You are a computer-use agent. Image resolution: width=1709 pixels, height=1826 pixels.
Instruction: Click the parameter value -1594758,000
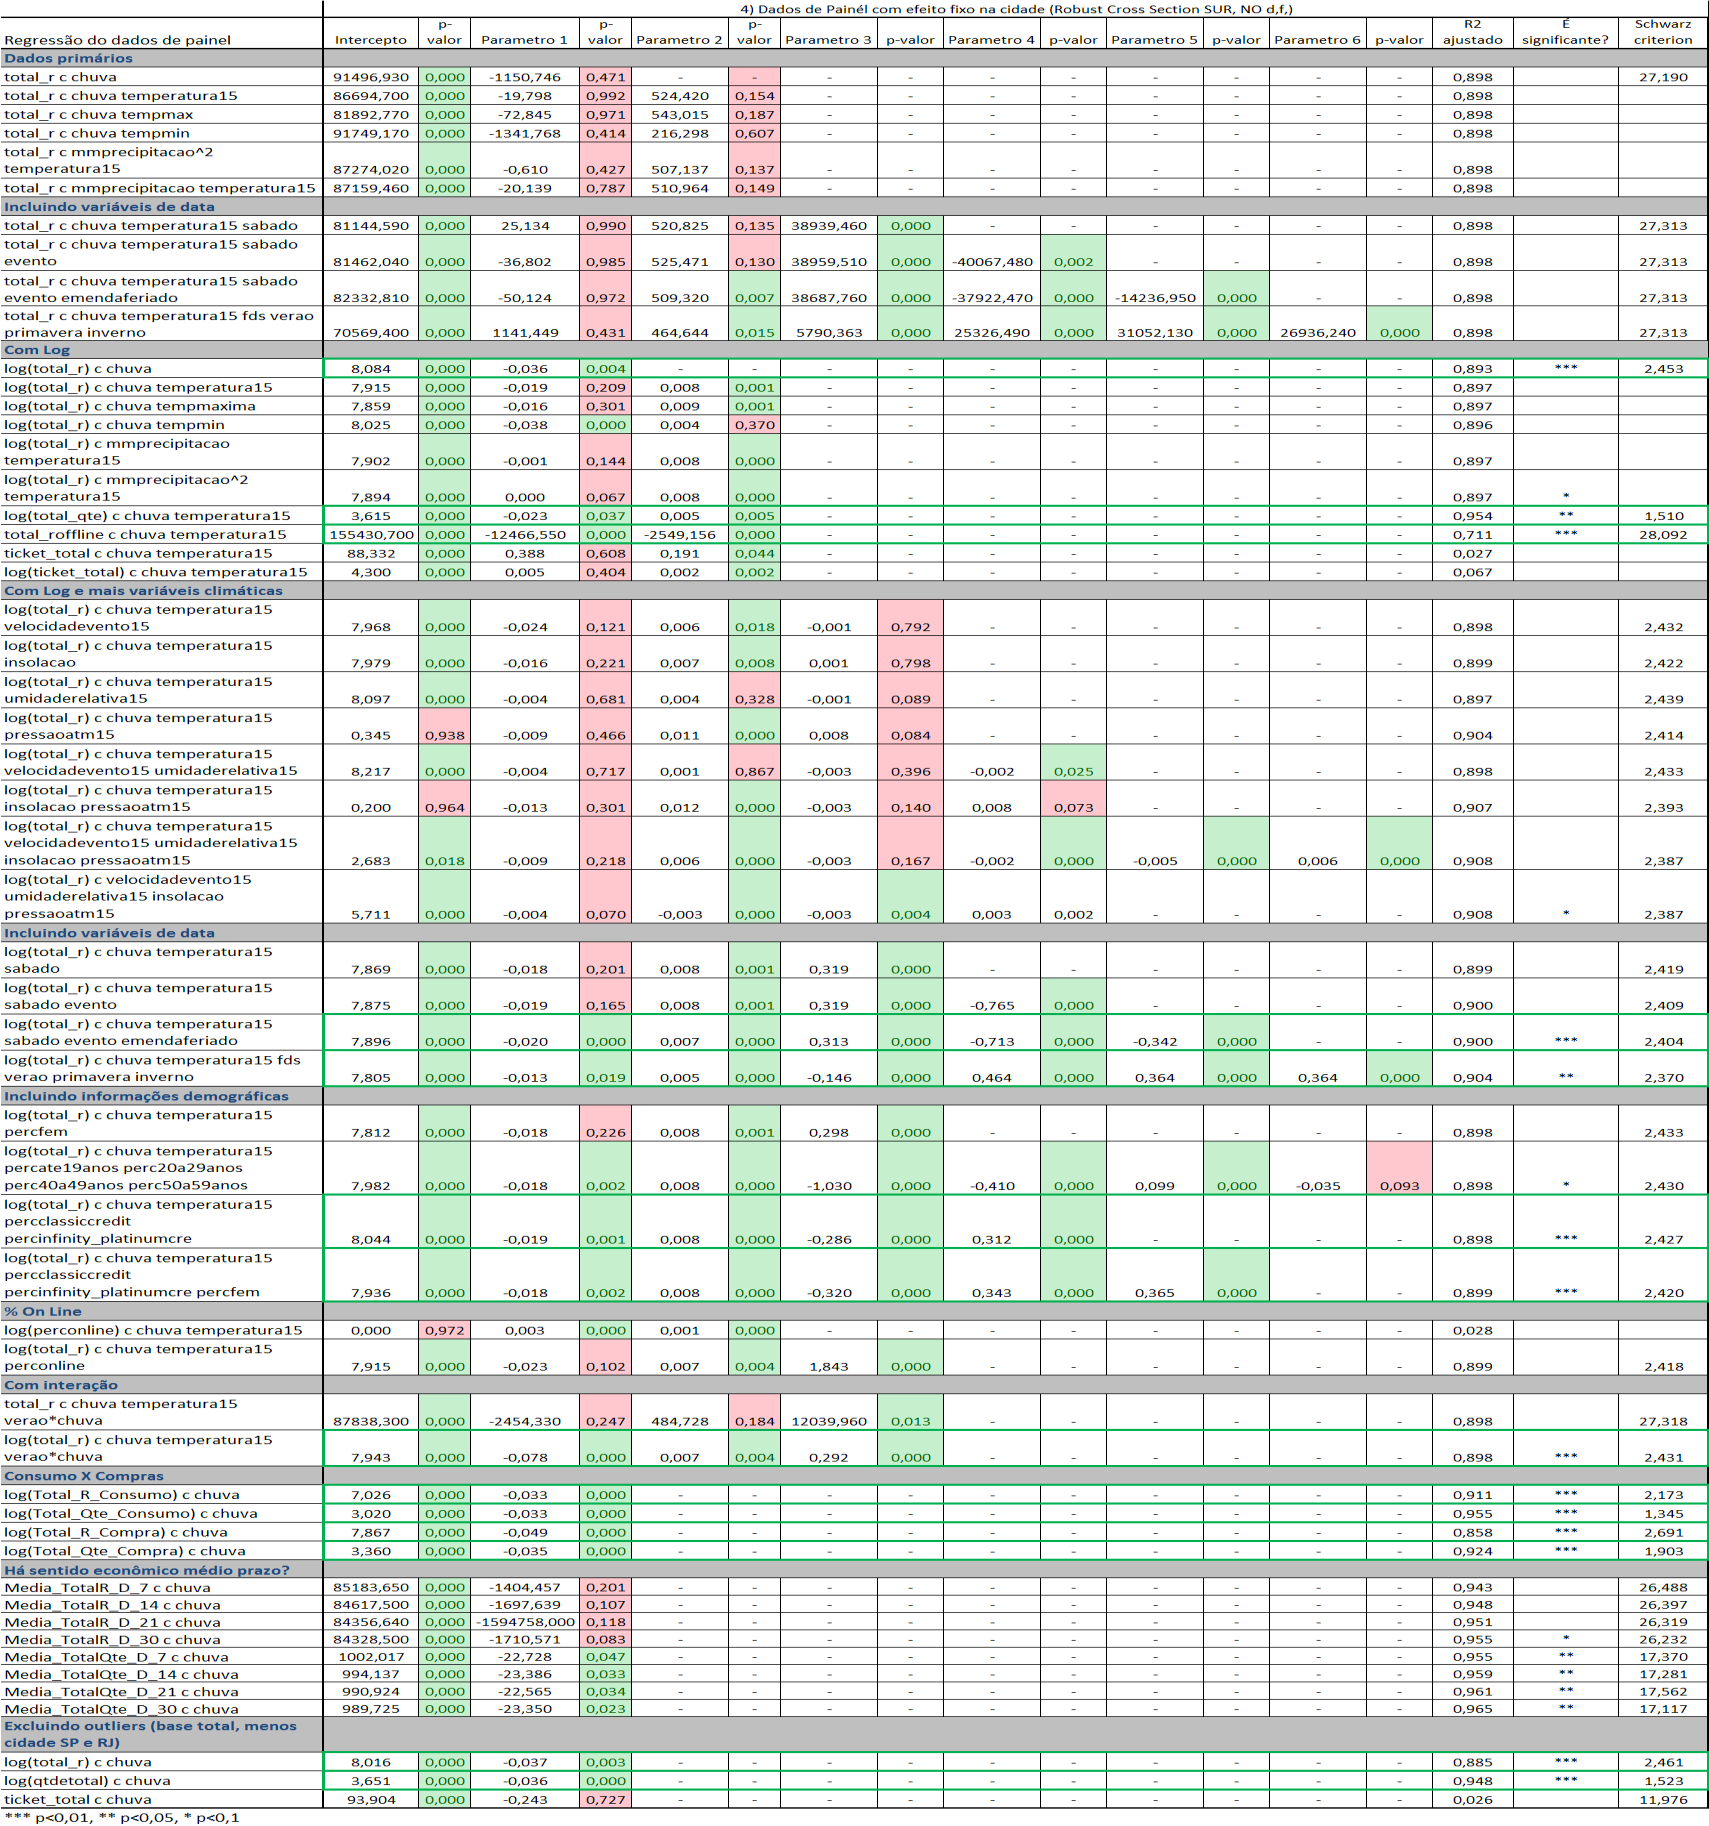click(x=524, y=1622)
